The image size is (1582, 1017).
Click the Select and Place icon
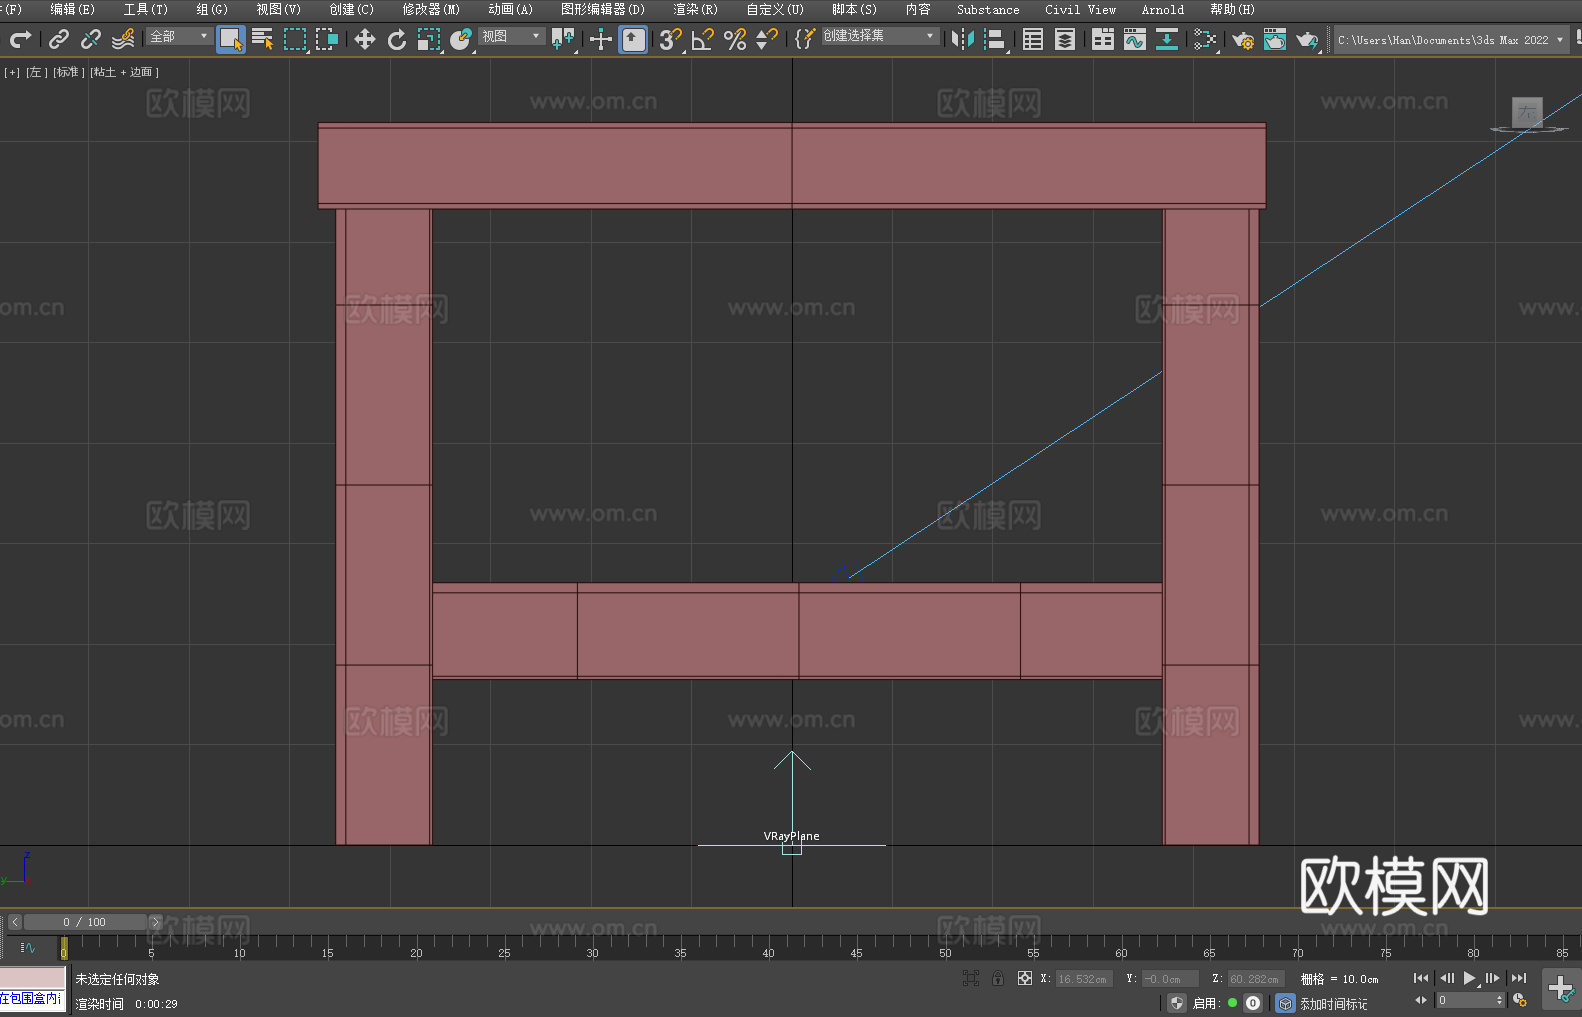click(461, 39)
